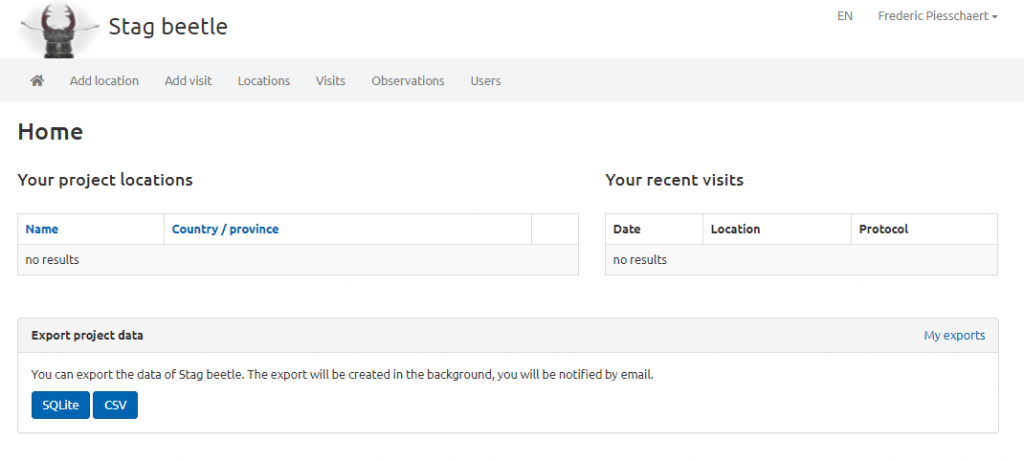Screen dimensions: 1024x461
Task: Click the Location column header in recent visits
Action: [x=735, y=229]
